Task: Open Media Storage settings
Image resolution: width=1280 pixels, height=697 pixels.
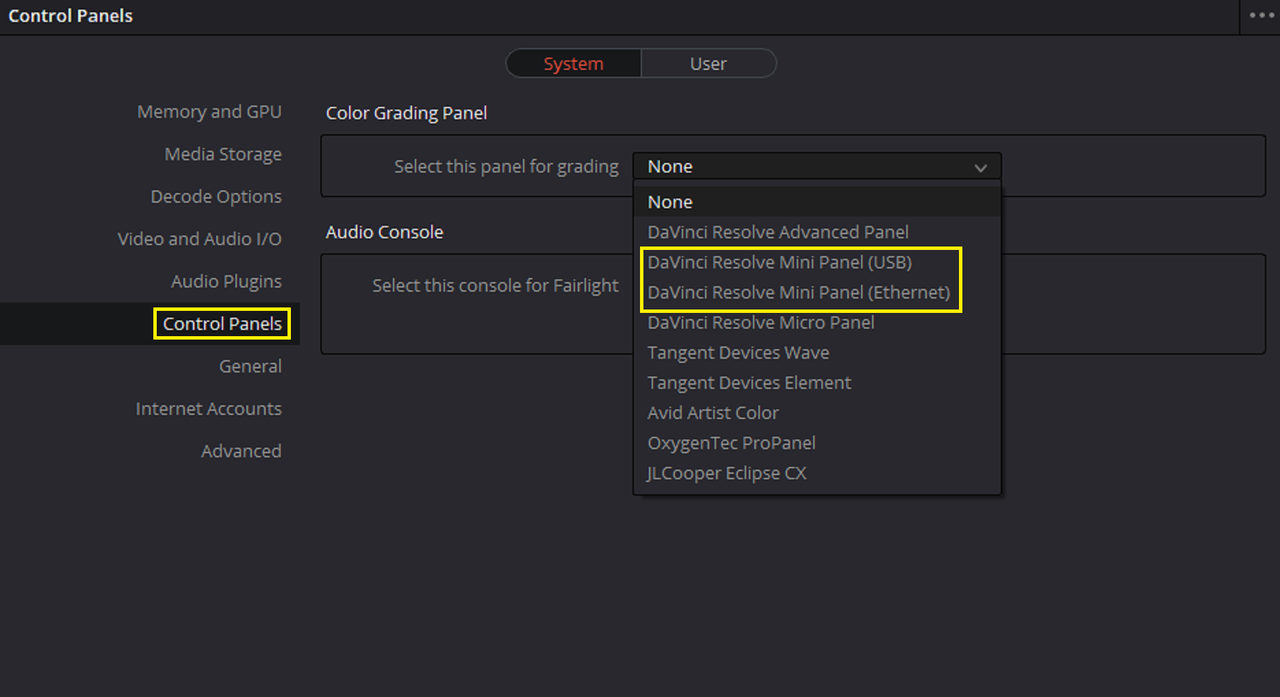Action: click(223, 154)
